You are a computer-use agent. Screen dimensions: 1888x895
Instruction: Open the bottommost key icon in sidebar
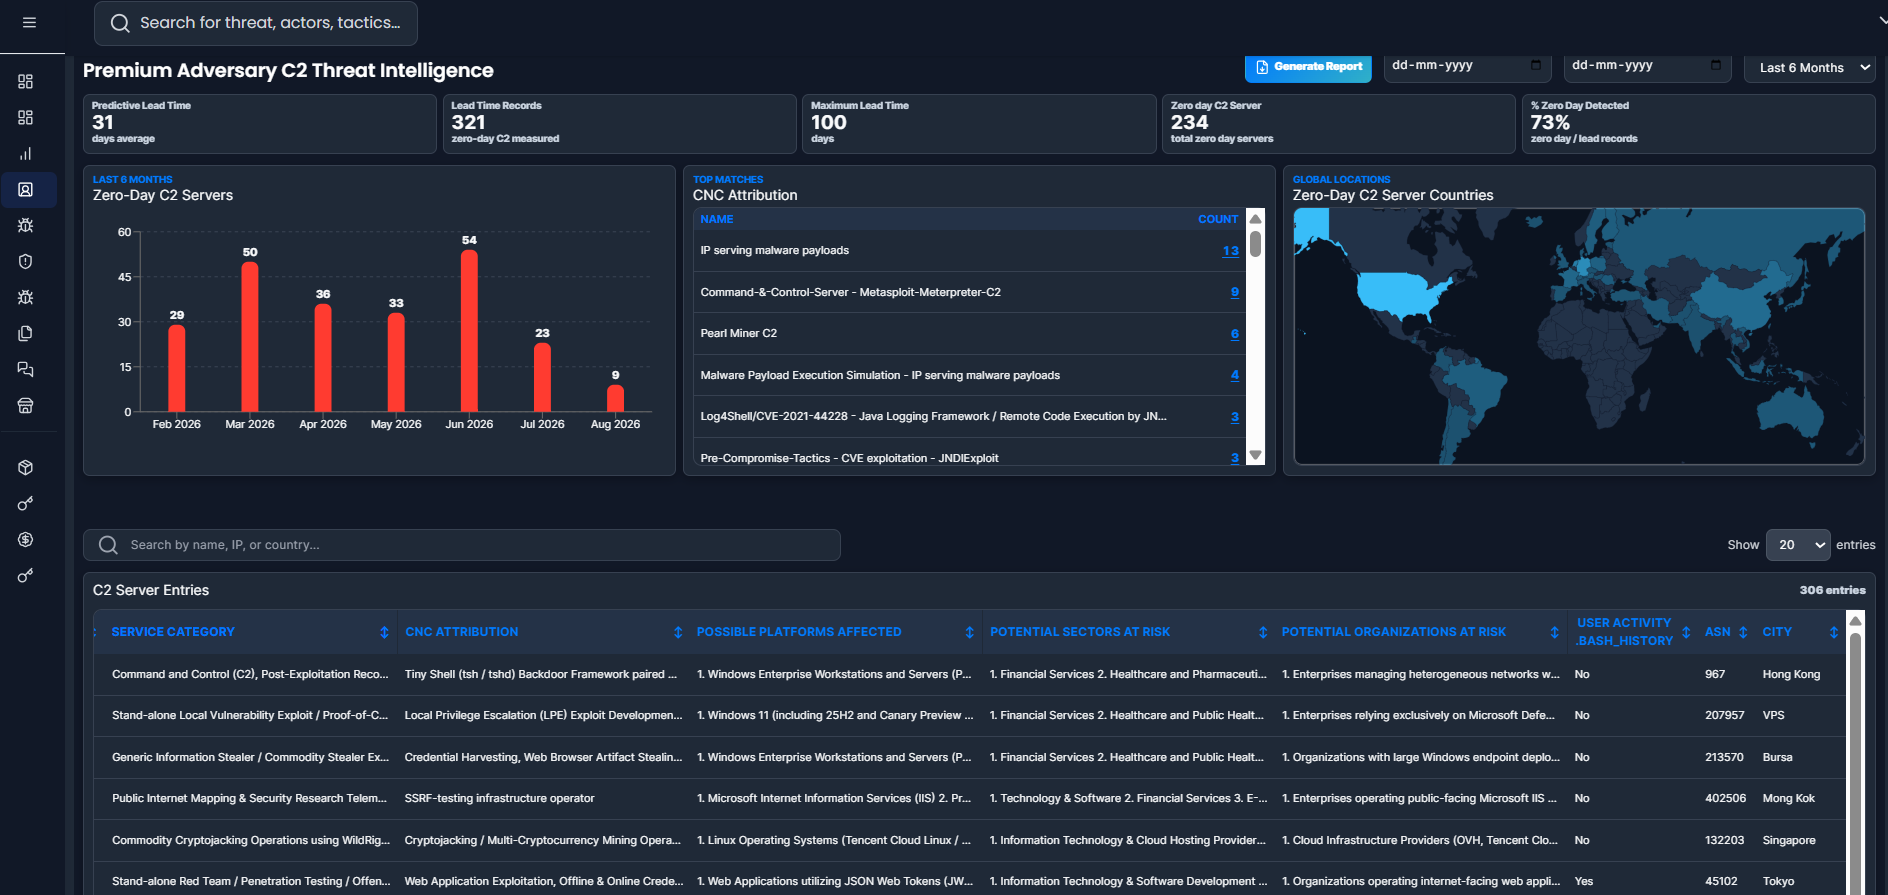[x=26, y=575]
